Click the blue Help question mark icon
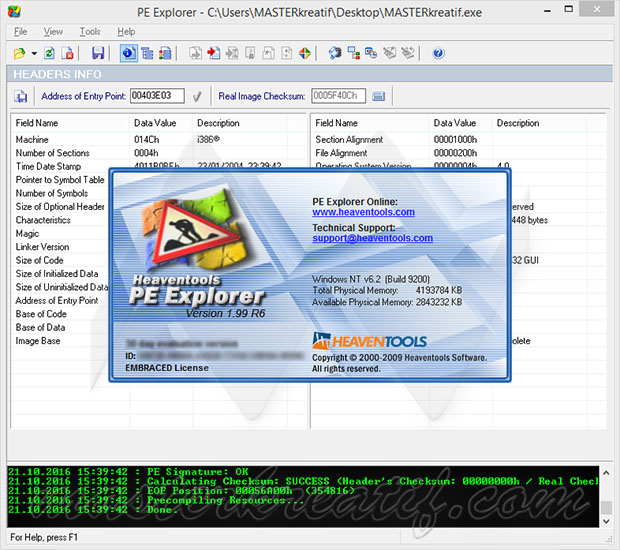This screenshot has height=550, width=620. pos(438,53)
